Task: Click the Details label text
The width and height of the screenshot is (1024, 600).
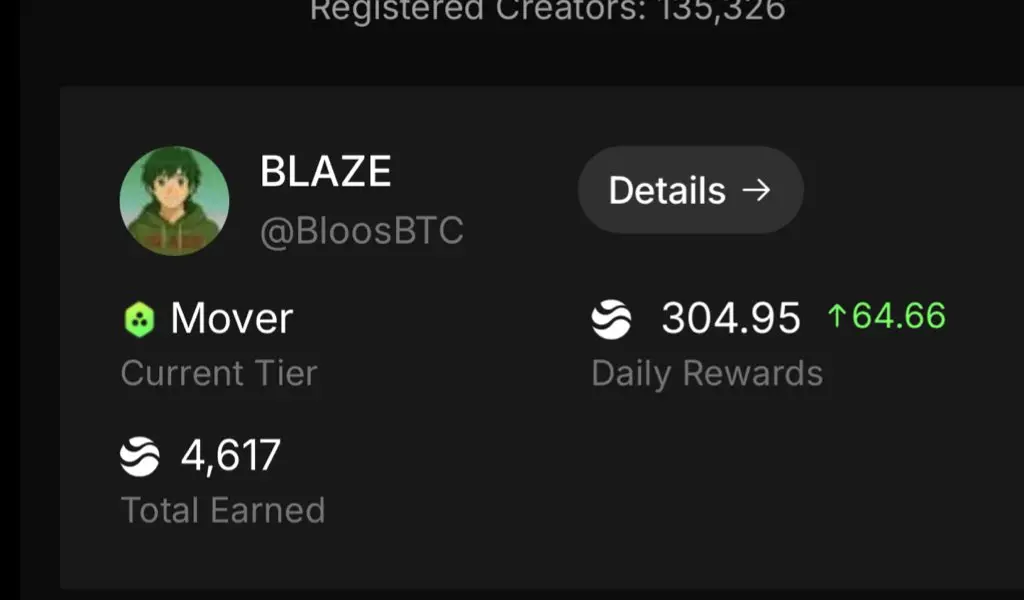Action: pyautogui.click(x=667, y=190)
